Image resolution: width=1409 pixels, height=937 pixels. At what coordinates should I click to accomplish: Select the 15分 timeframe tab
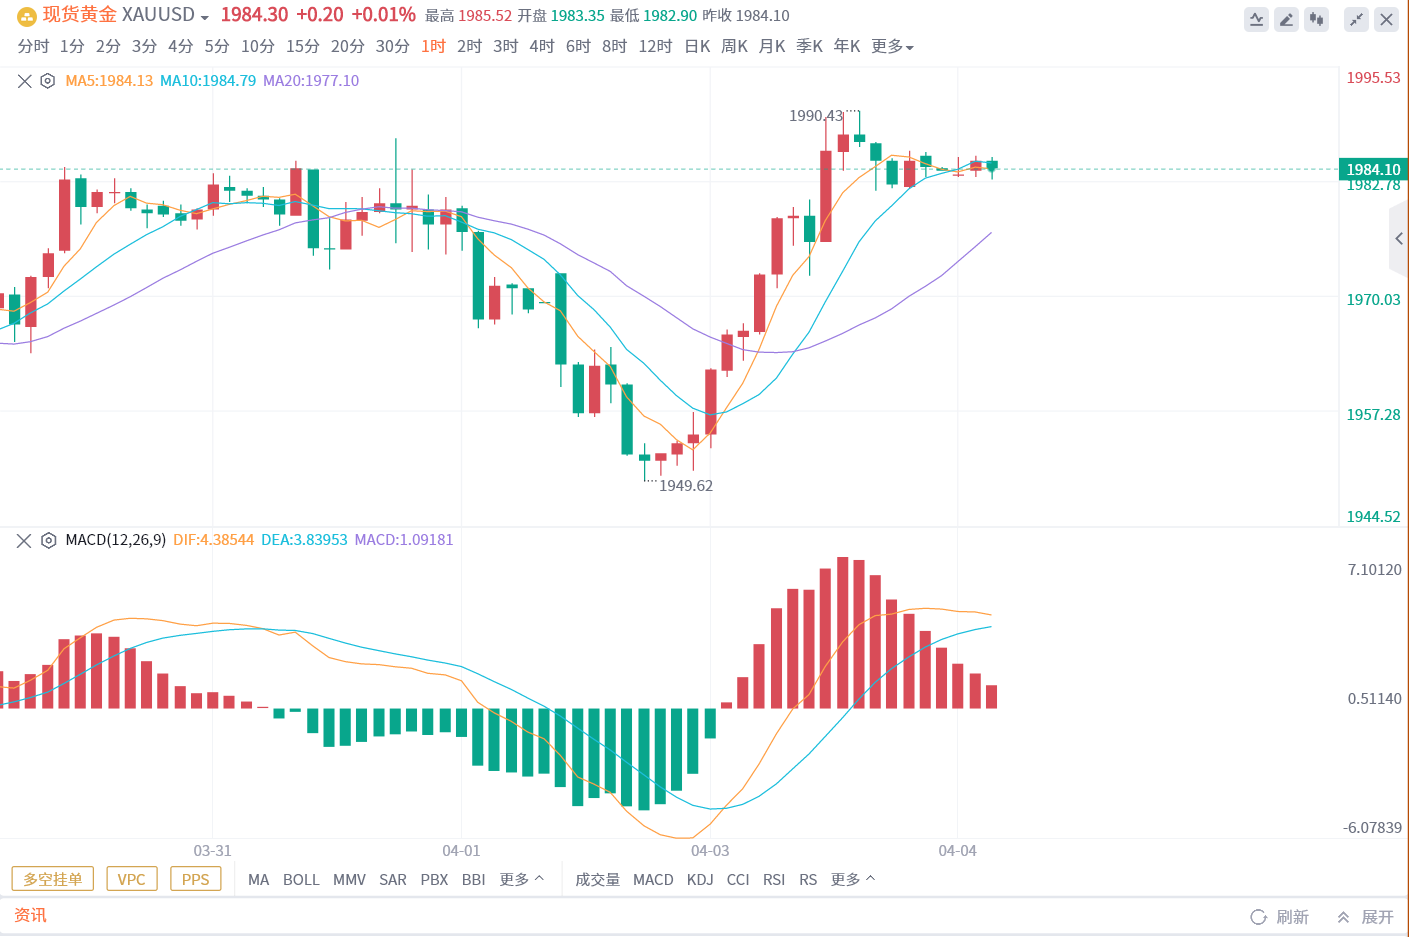click(302, 47)
